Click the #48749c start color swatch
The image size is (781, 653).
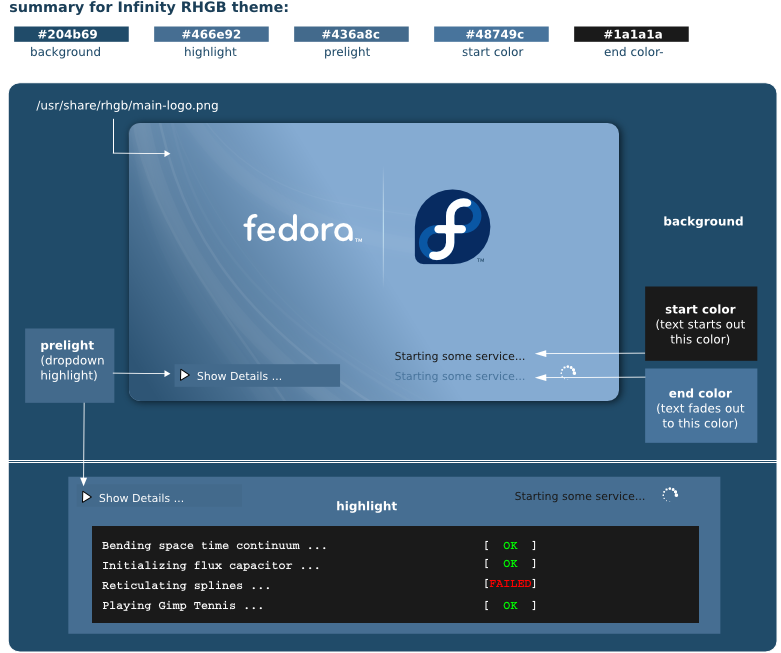(491, 34)
